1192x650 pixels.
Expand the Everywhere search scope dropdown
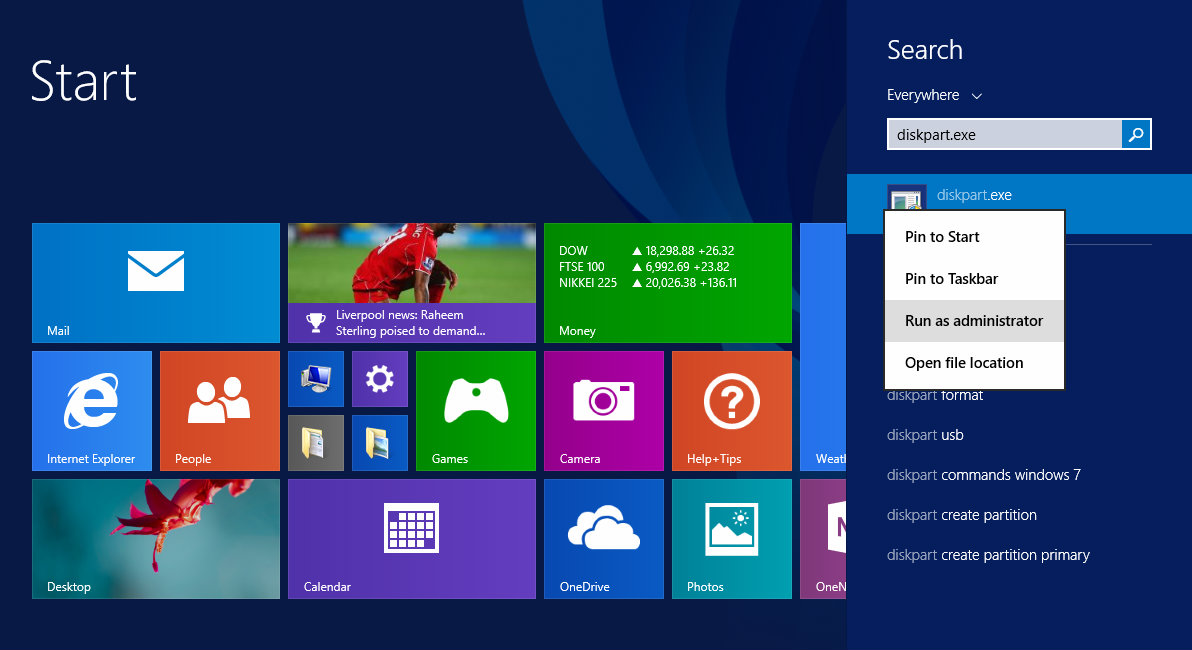(934, 95)
